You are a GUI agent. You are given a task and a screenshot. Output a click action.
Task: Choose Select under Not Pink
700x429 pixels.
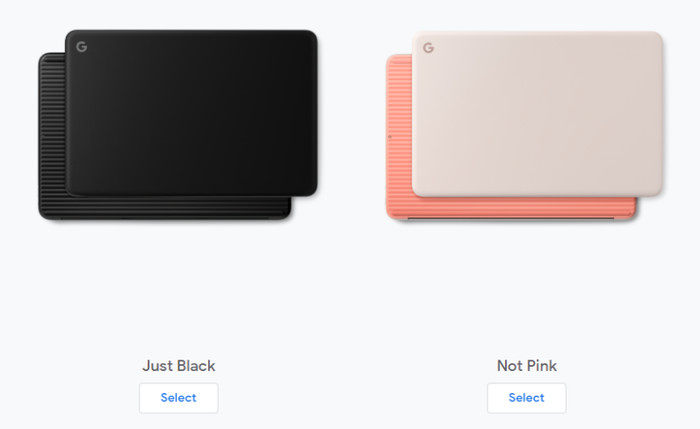(527, 398)
